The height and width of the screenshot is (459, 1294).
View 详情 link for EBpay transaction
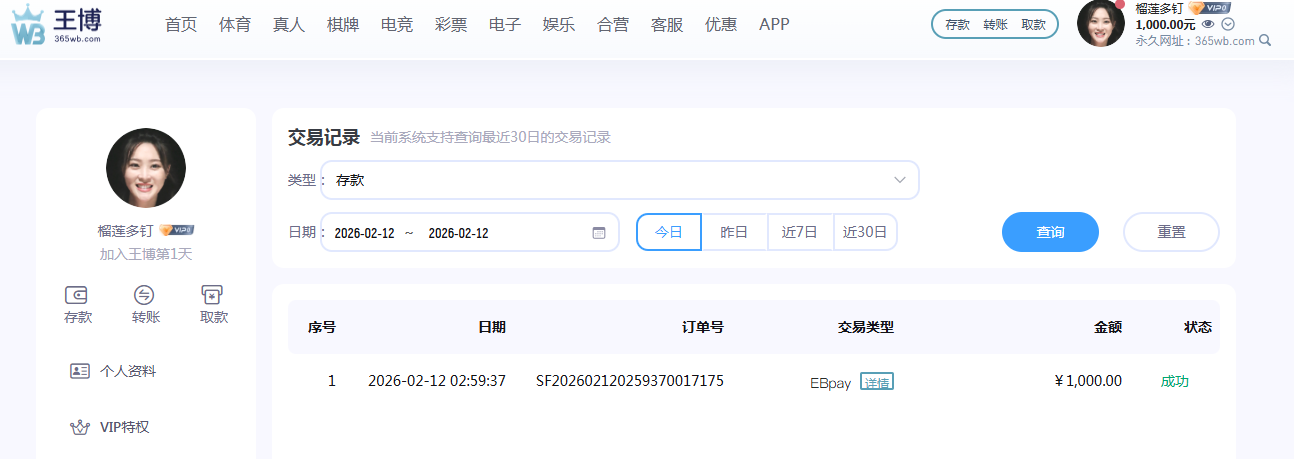(x=877, y=382)
